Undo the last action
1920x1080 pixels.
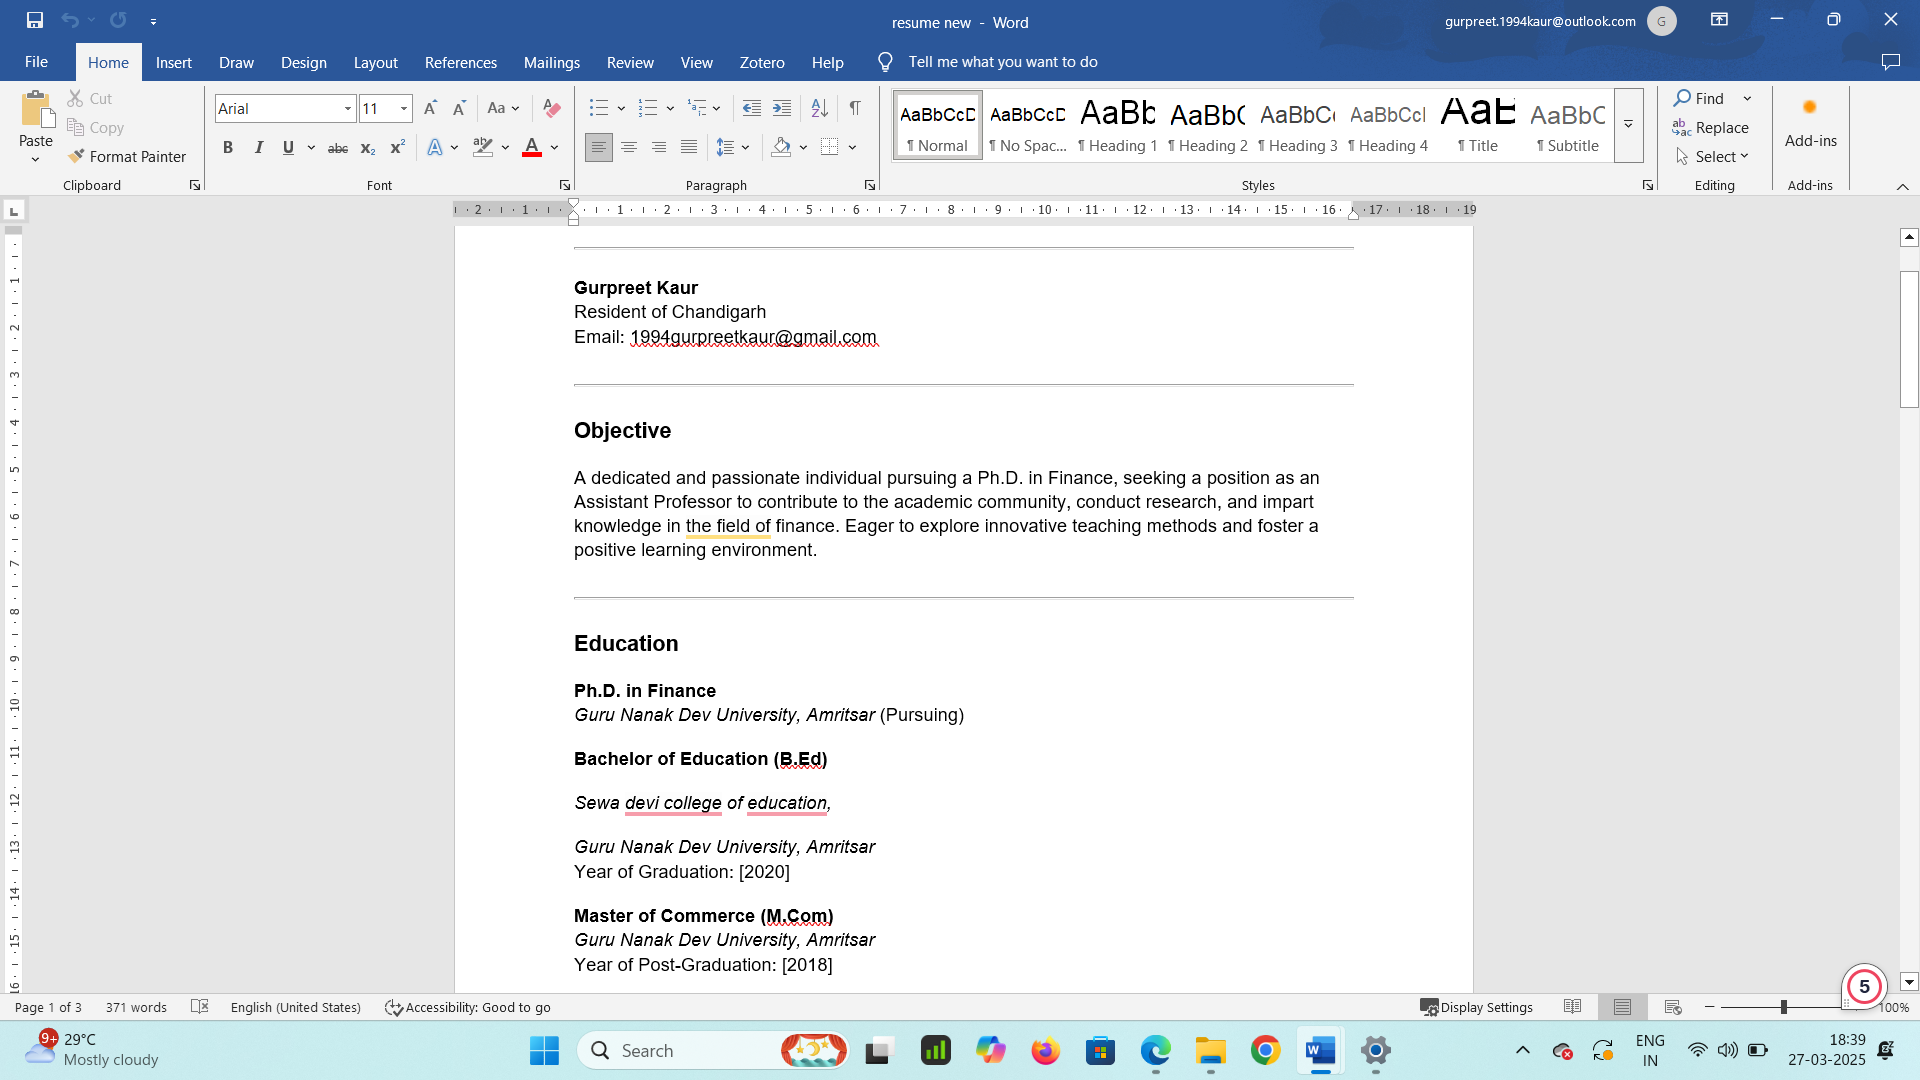tap(69, 20)
